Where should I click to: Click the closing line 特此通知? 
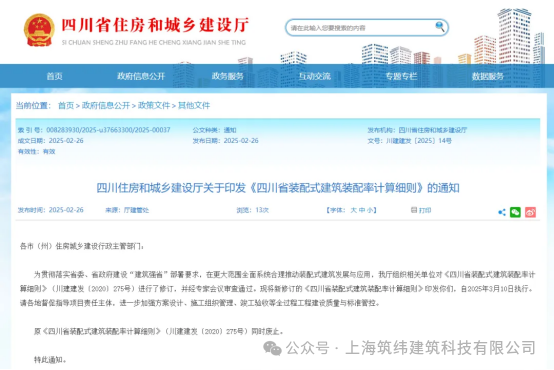click(50, 360)
